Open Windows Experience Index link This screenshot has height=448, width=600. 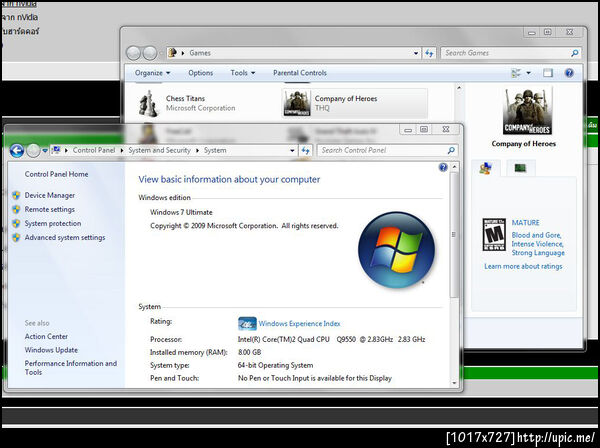299,324
